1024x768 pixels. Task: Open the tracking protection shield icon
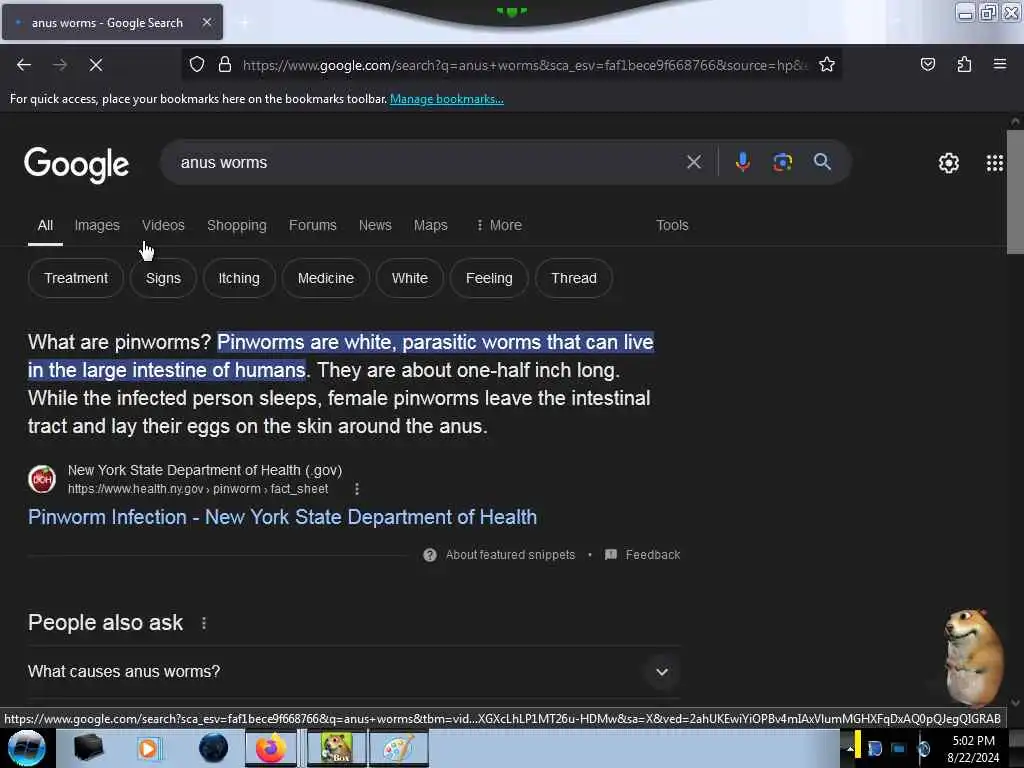[x=197, y=65]
